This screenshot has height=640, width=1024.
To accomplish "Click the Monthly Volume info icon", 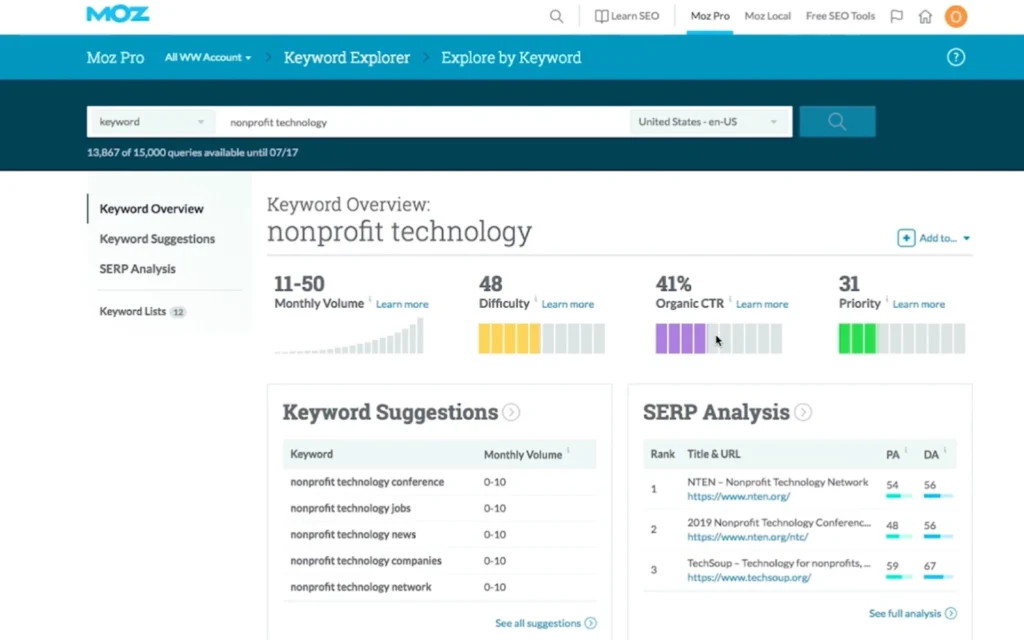I will (x=370, y=300).
